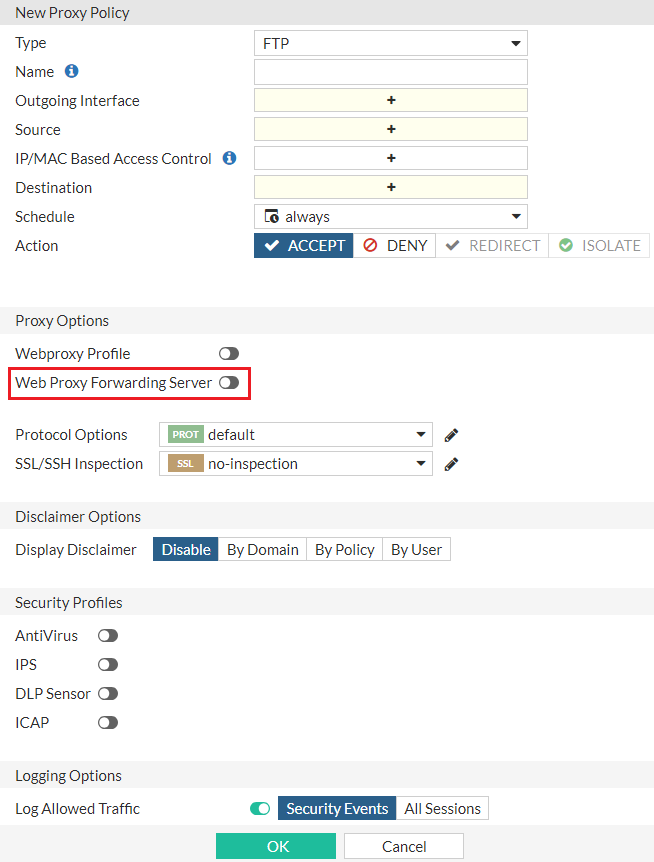Enable the Webproxy Profile toggle
654x862 pixels.
(x=229, y=354)
